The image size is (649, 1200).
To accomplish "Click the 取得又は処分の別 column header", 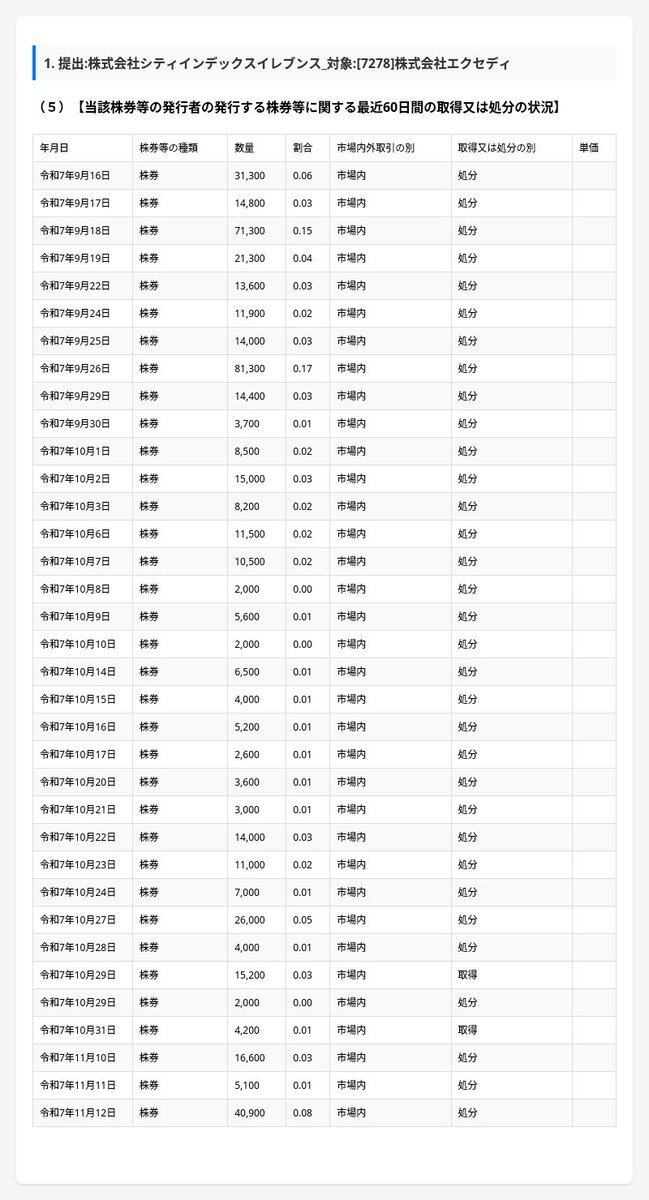I will [x=497, y=148].
